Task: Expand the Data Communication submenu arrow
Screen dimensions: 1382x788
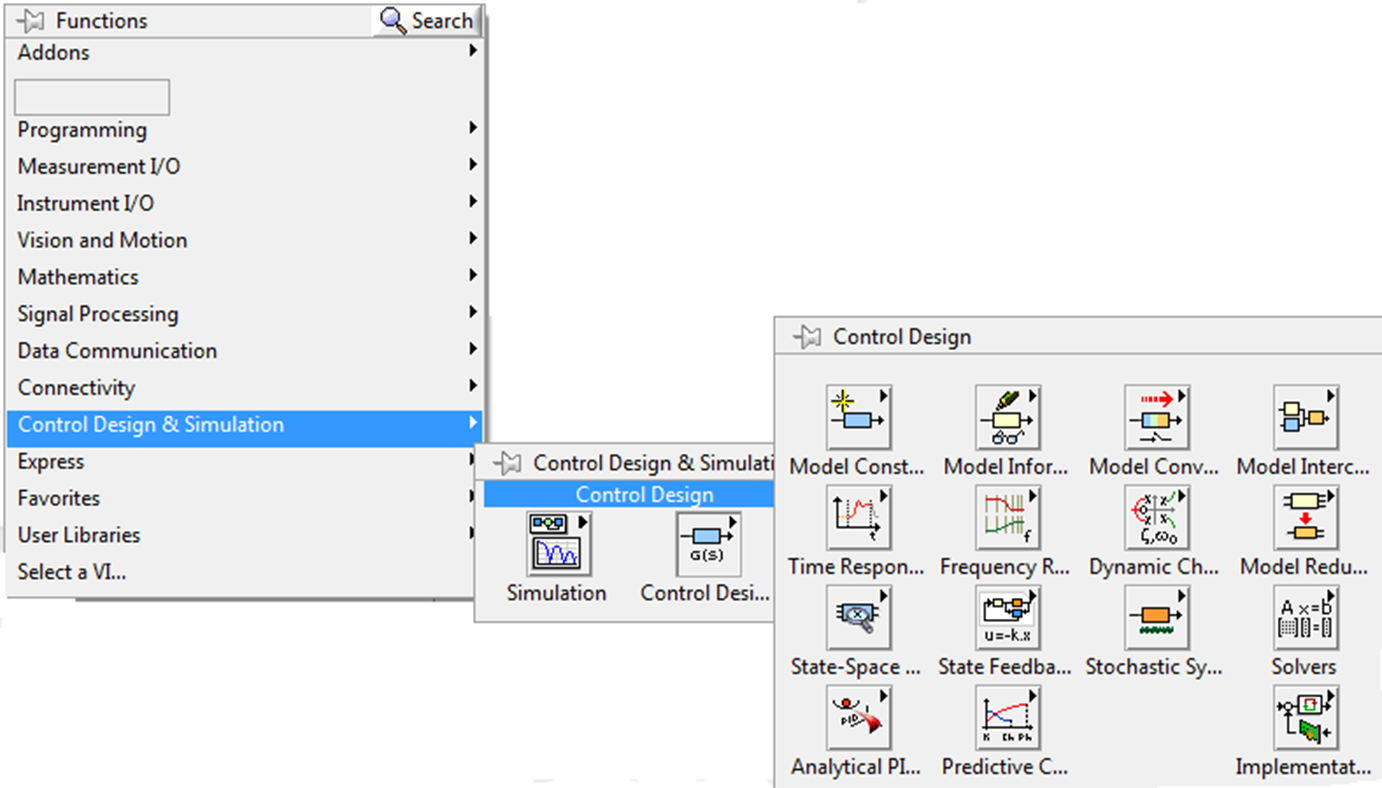Action: point(473,349)
